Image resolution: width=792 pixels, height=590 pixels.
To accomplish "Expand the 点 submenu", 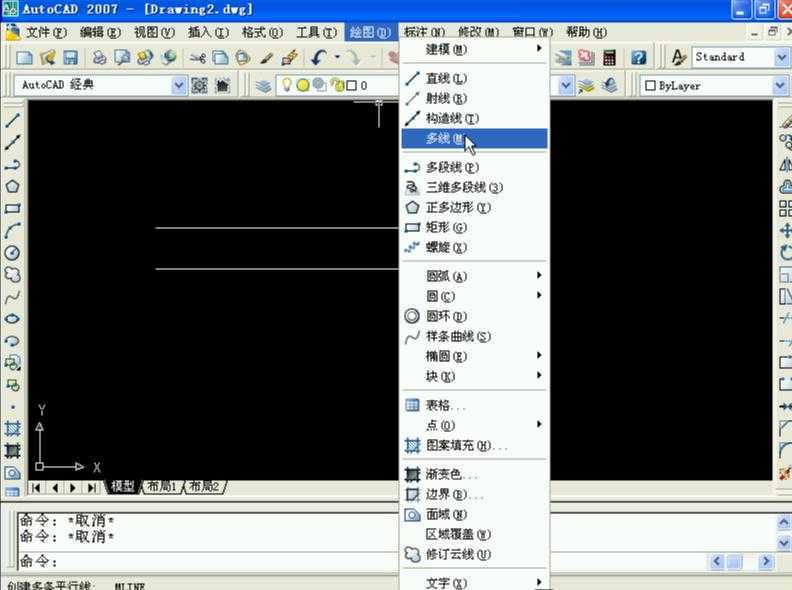I will 474,425.
